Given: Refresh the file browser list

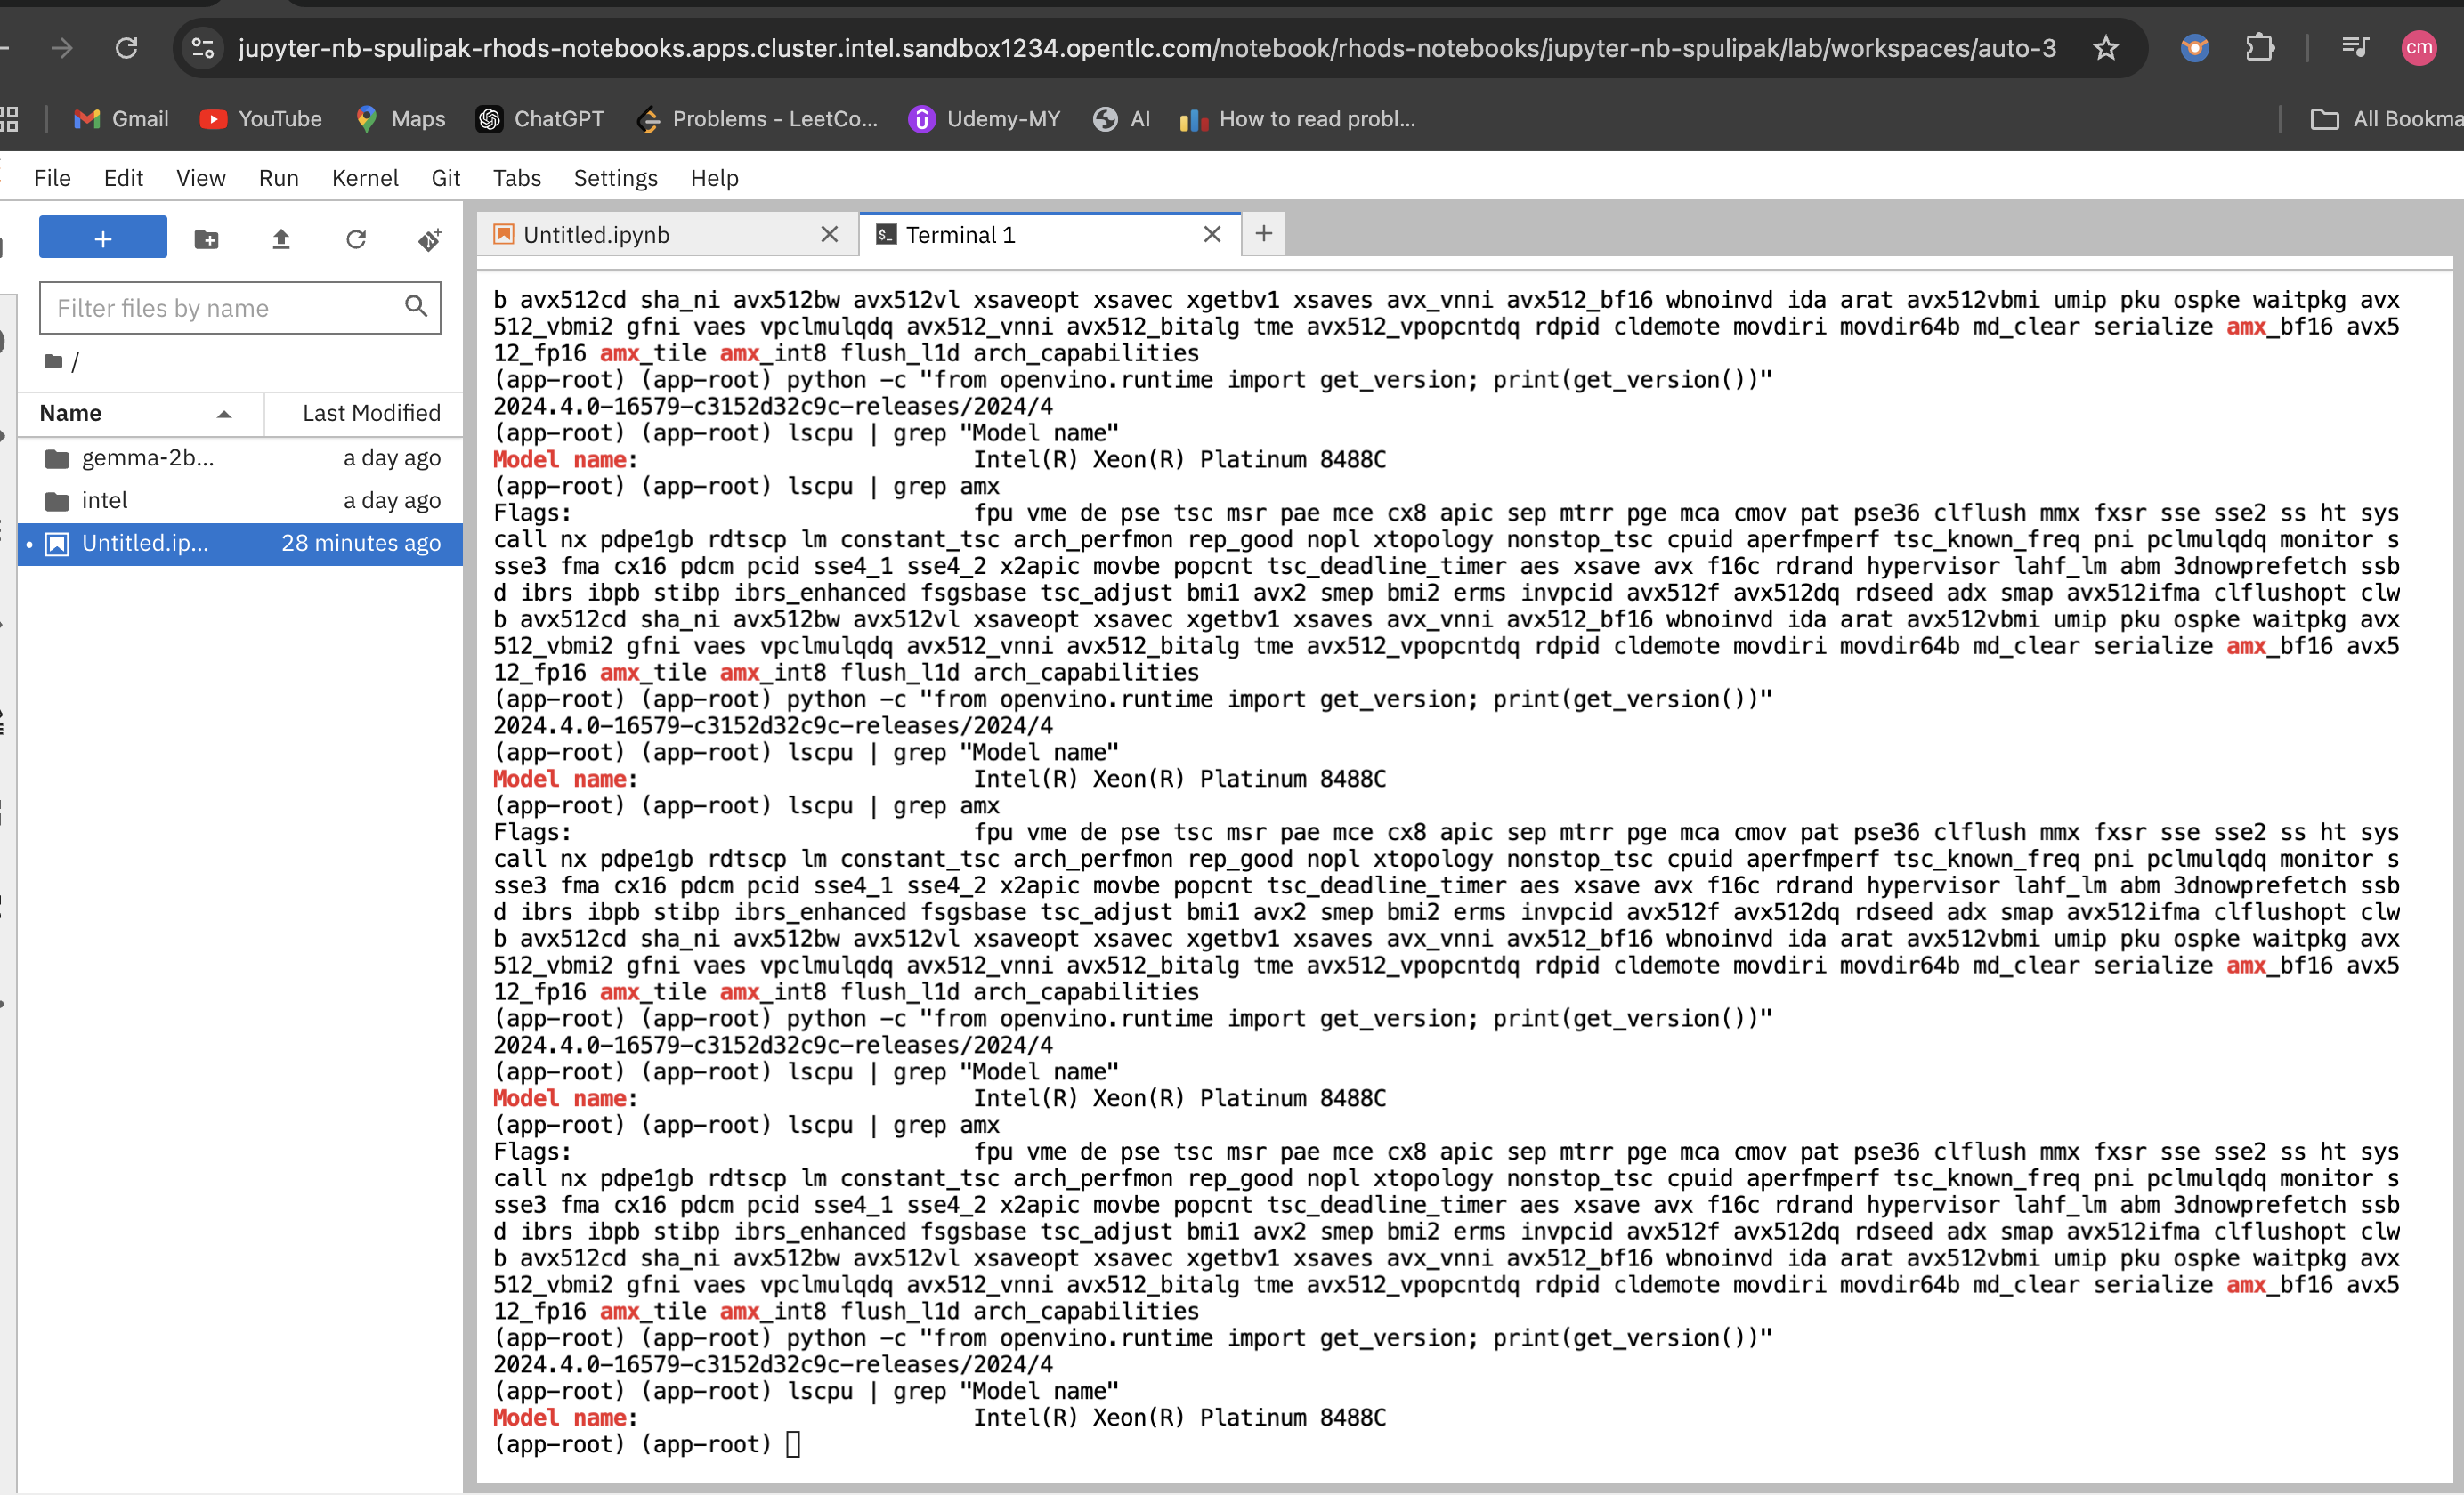Looking at the screenshot, I should coord(356,240).
